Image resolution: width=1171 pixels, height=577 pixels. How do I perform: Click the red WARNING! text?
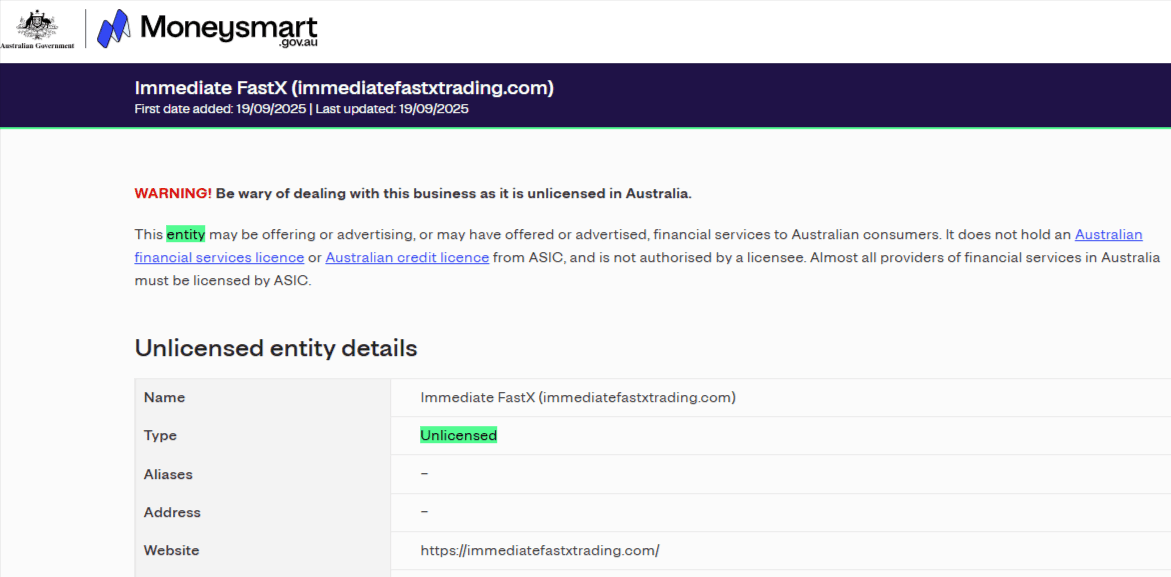click(x=173, y=193)
